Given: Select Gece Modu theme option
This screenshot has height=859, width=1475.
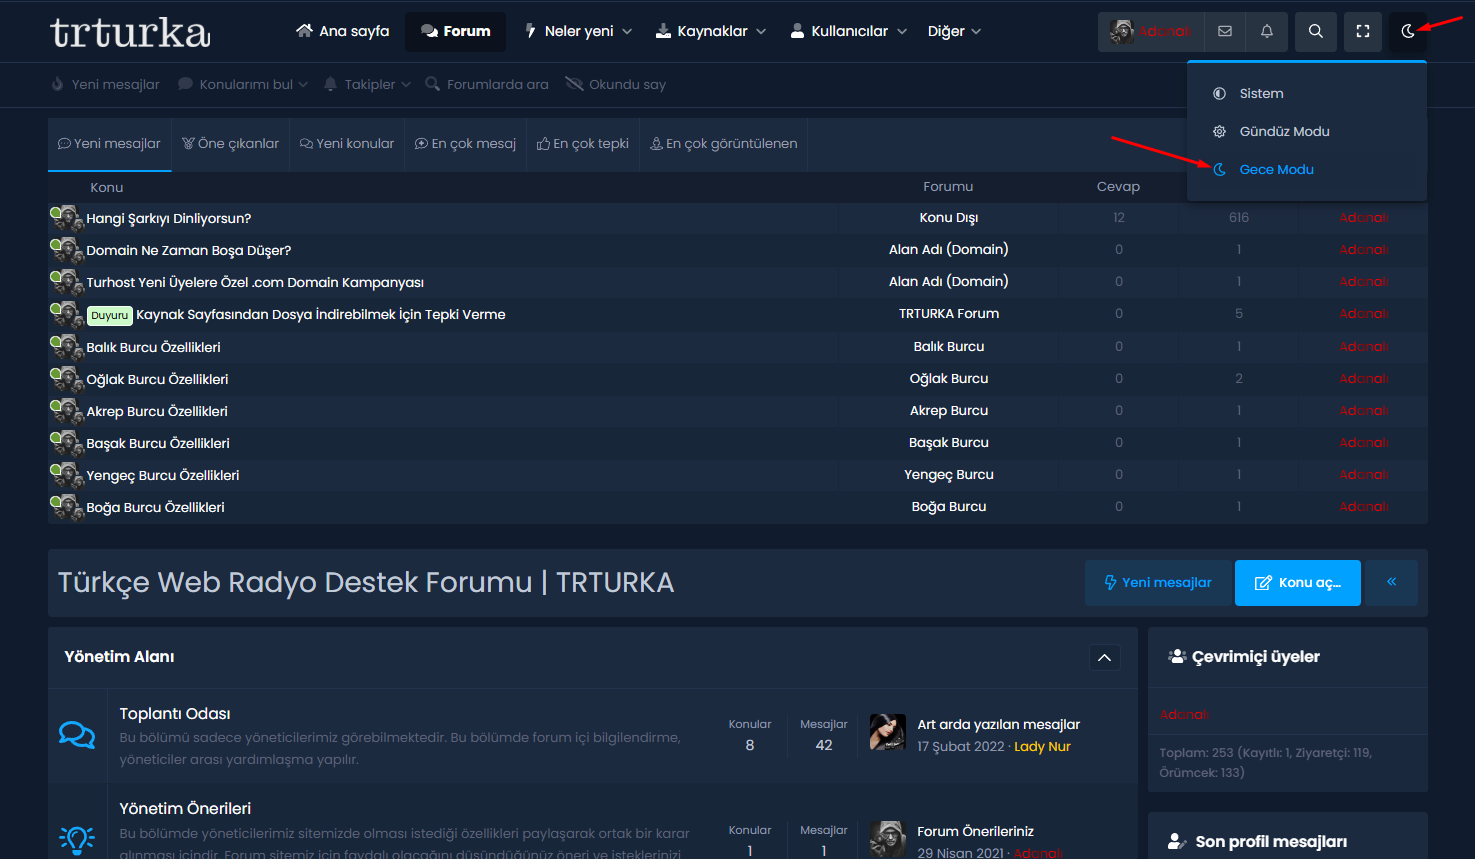Looking at the screenshot, I should (x=1276, y=169).
